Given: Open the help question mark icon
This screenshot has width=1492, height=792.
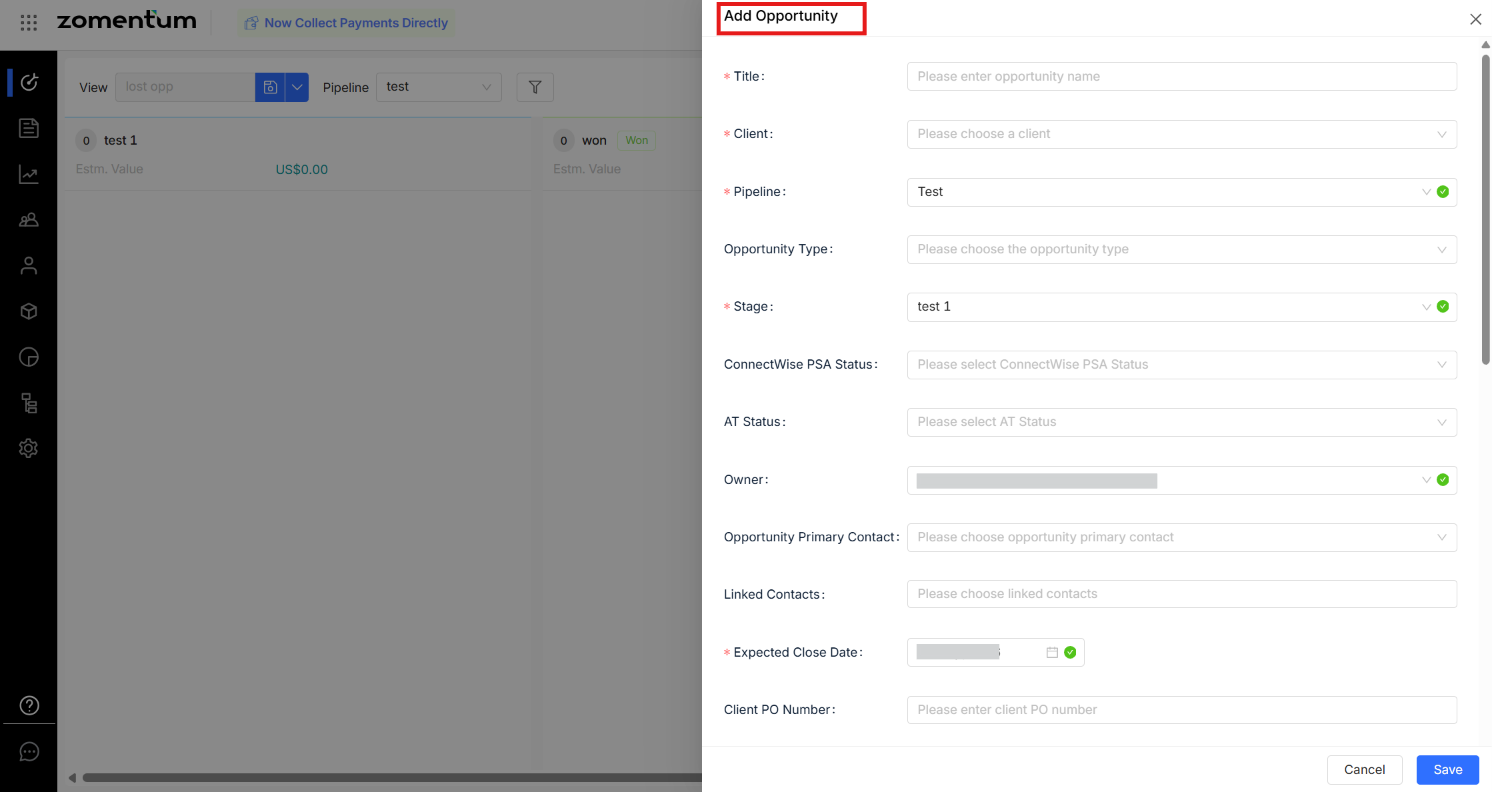Looking at the screenshot, I should (x=29, y=705).
